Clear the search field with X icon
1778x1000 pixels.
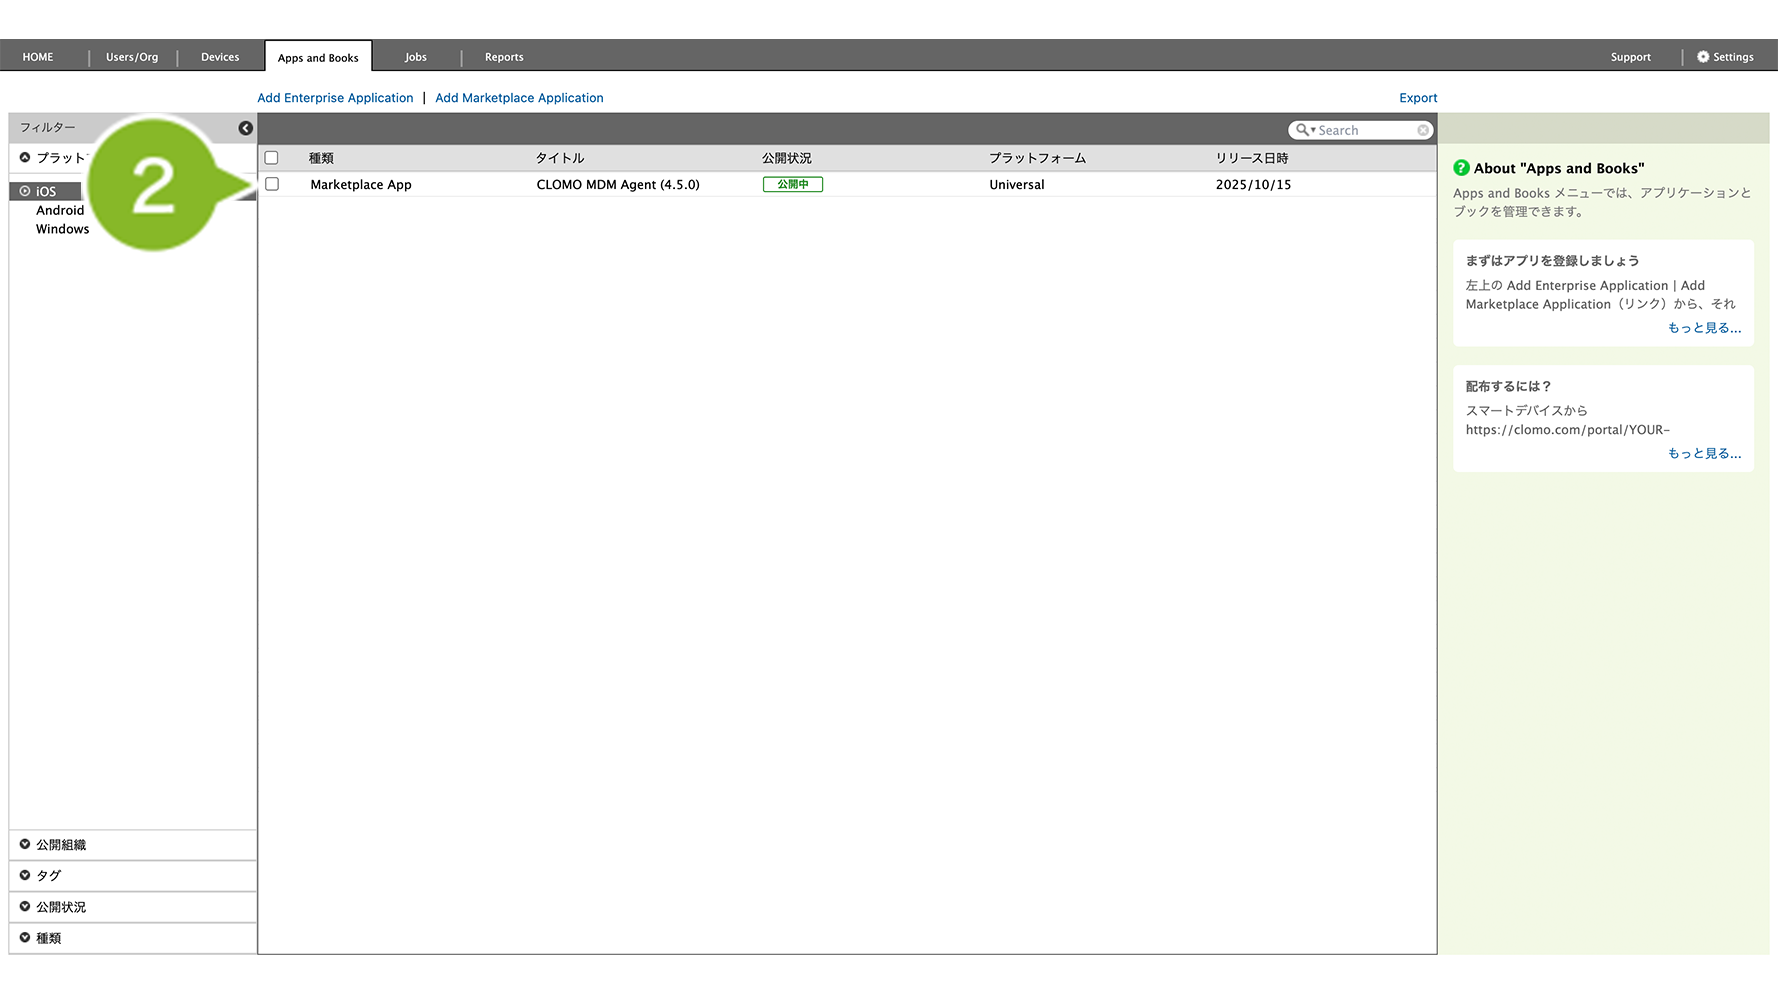[1422, 130]
